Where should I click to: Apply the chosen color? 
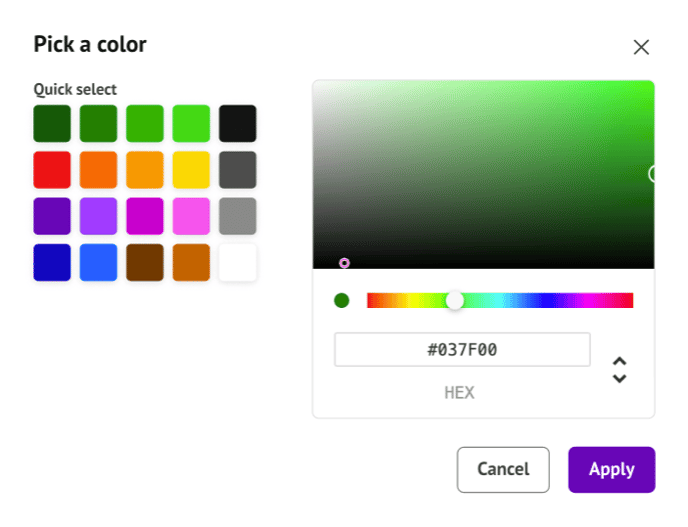pyautogui.click(x=612, y=470)
